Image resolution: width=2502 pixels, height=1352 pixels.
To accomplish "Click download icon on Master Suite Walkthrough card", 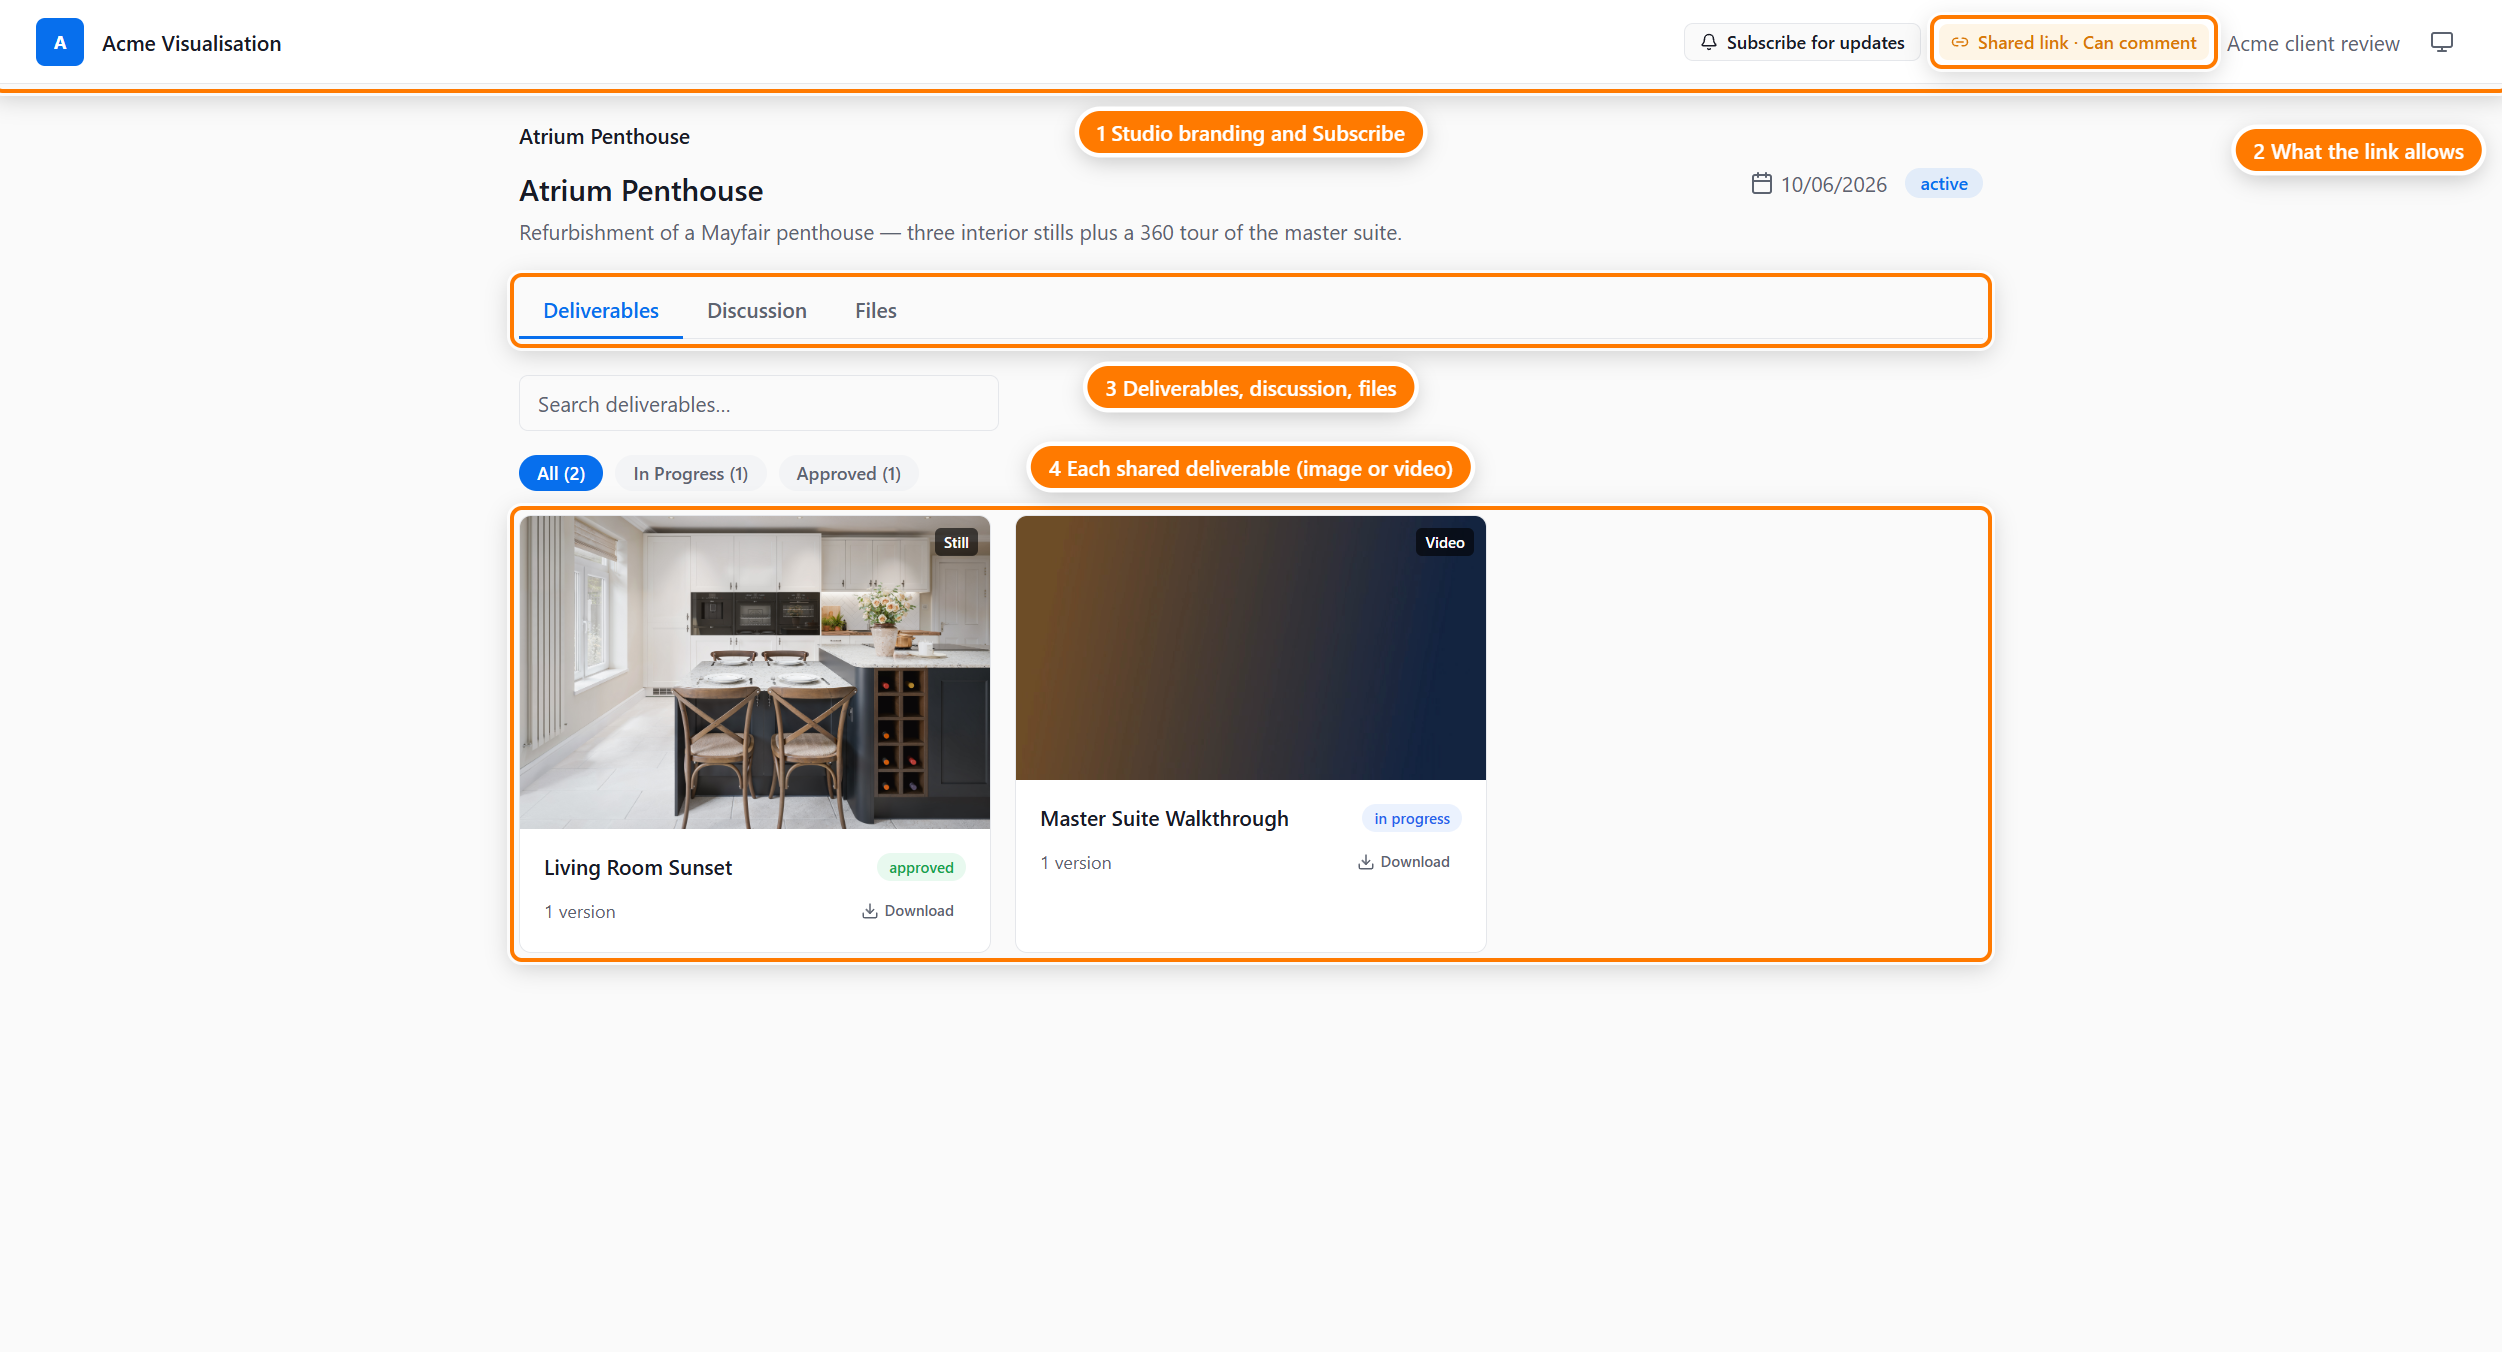I will tap(1365, 861).
